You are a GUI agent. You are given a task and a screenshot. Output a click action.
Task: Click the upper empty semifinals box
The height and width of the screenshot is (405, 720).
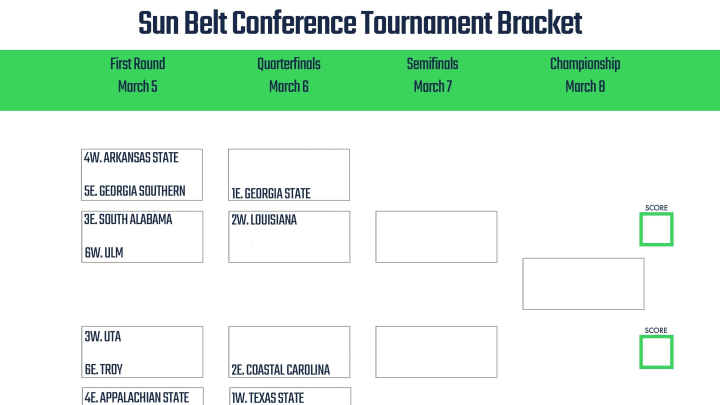(436, 237)
